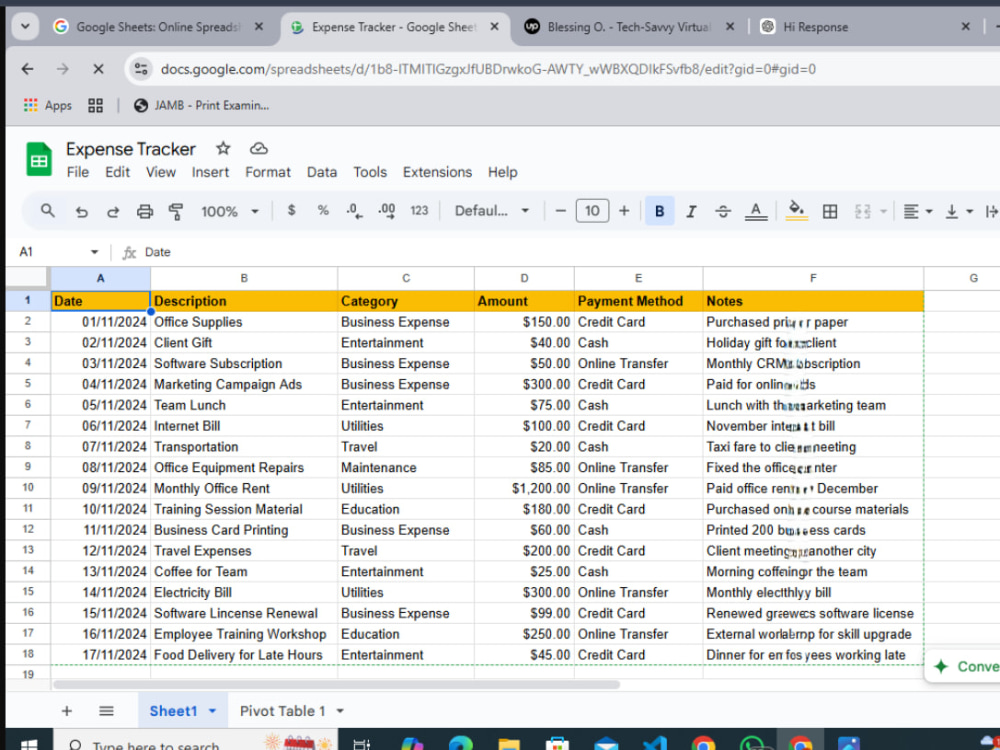Redo the last action
Screen dimensions: 1000x750
113,211
